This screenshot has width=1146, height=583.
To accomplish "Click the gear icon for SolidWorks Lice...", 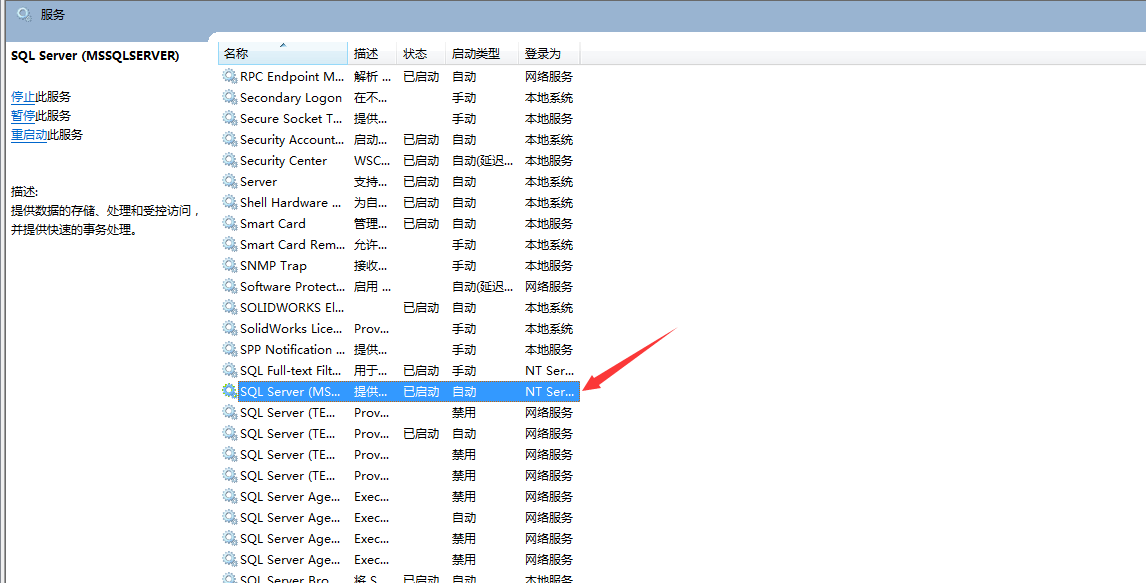I will point(229,329).
